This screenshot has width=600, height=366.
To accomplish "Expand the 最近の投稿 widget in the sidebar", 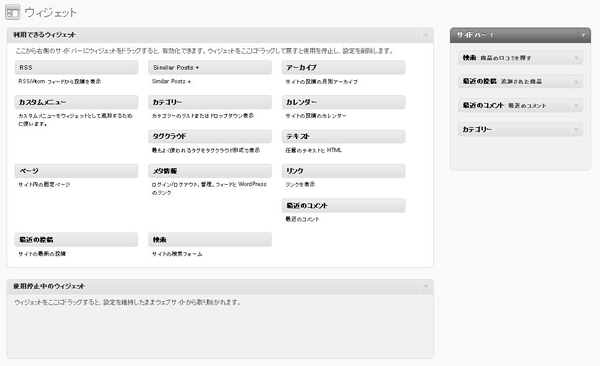I will tap(576, 82).
